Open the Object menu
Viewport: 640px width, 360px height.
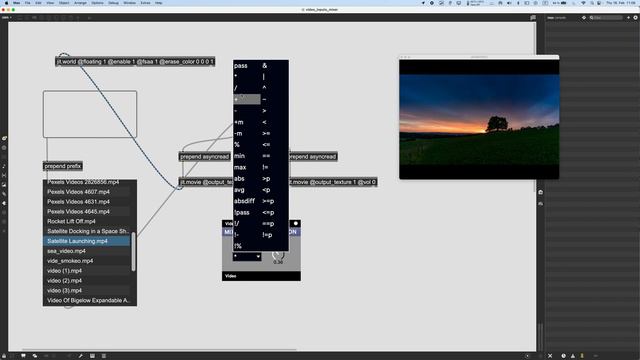[x=64, y=3]
